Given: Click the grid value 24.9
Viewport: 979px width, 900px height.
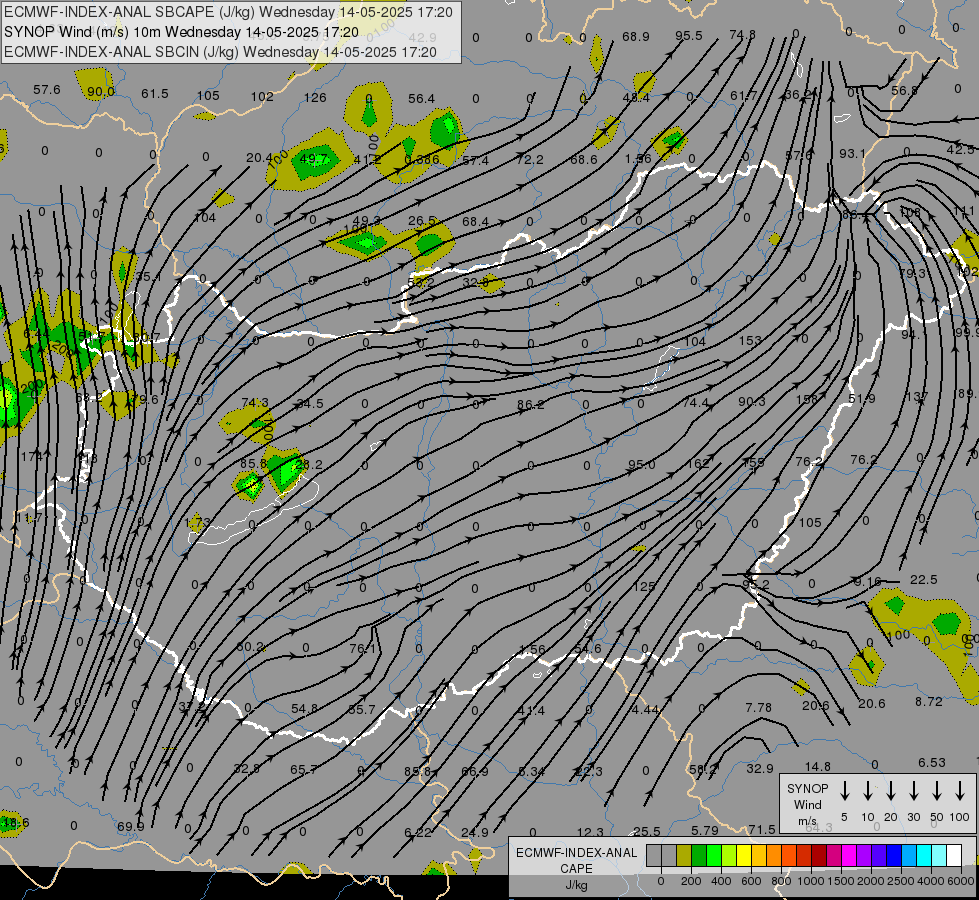Looking at the screenshot, I should click(x=475, y=833).
